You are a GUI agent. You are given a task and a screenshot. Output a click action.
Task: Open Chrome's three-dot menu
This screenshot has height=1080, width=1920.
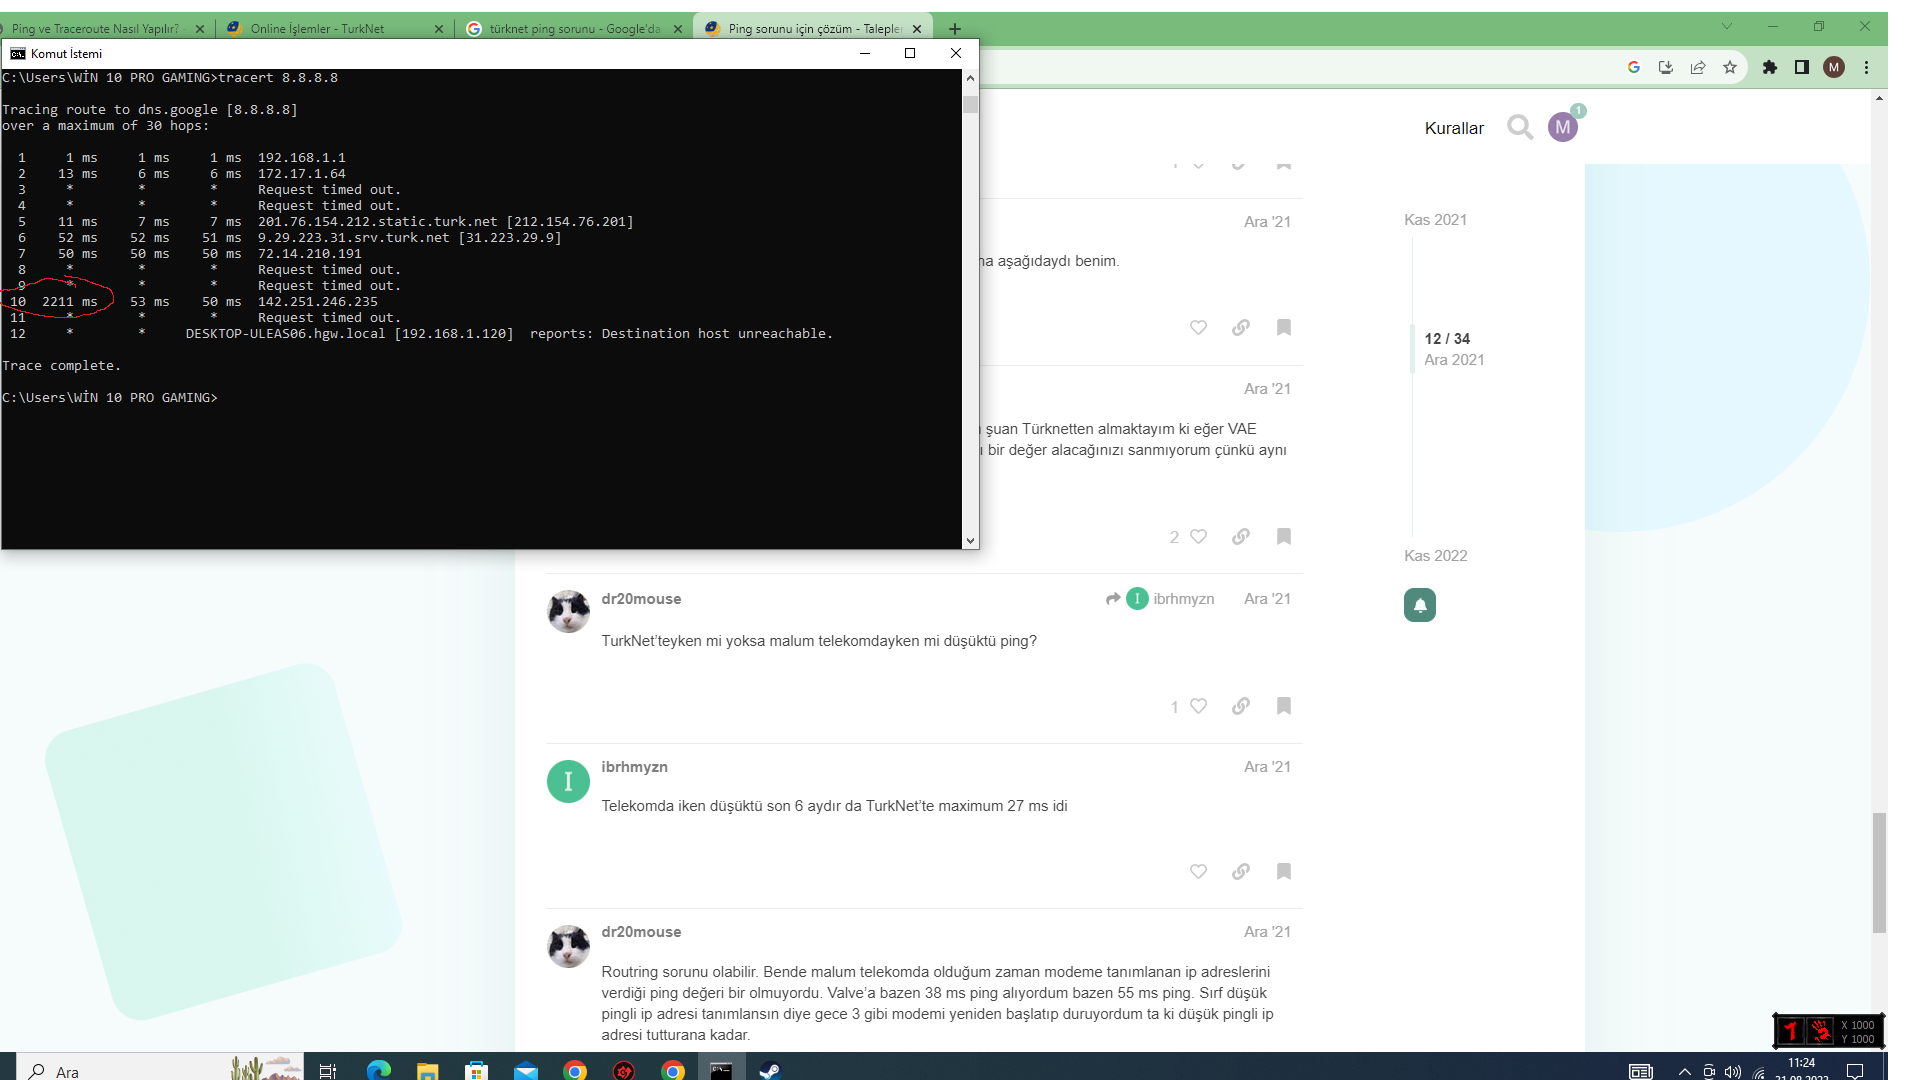click(1866, 67)
